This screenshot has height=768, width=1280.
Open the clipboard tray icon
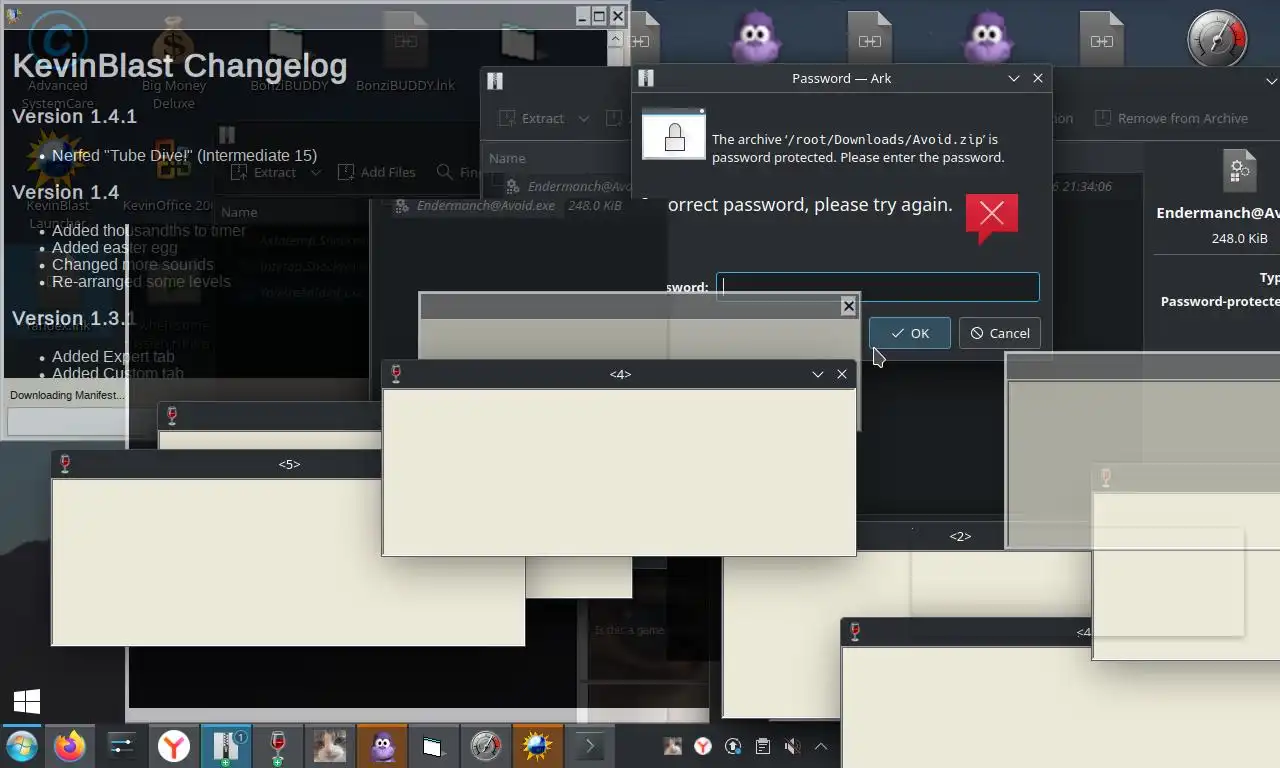[x=762, y=746]
